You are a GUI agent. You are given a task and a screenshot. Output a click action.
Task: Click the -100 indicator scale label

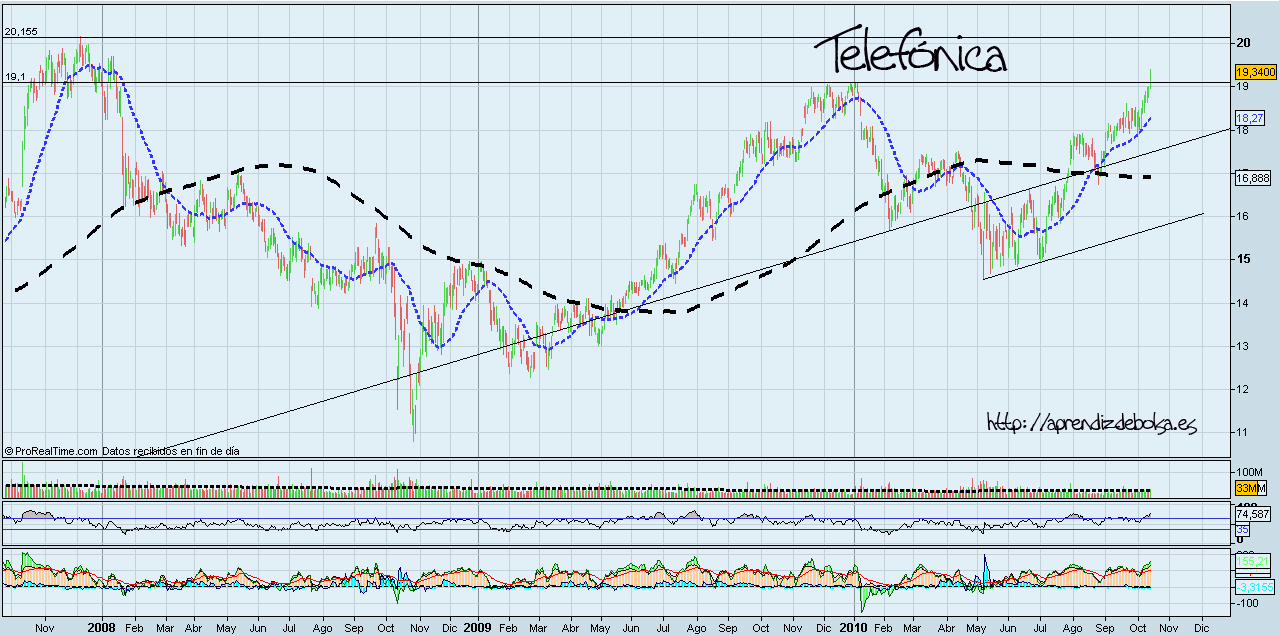coord(1249,603)
